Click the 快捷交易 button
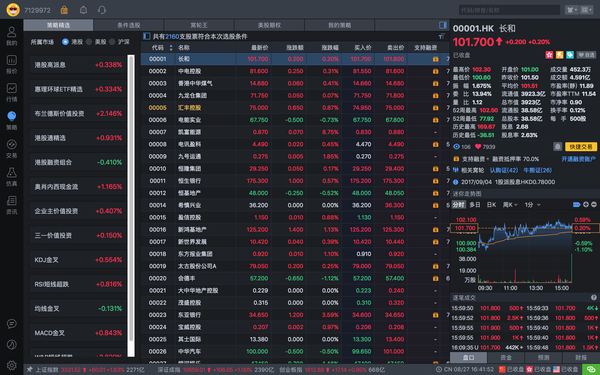600x375 pixels. tap(581, 147)
